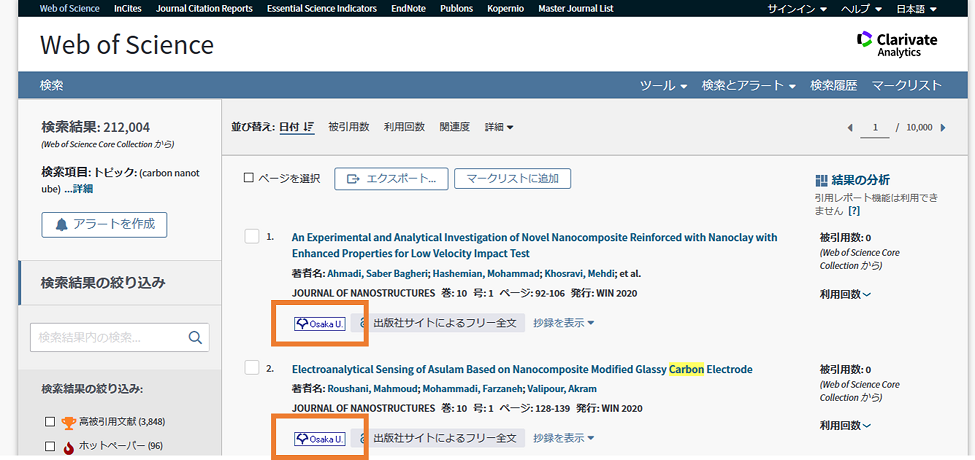Open マークリスト in blue bar
975x460 pixels.
click(x=907, y=86)
